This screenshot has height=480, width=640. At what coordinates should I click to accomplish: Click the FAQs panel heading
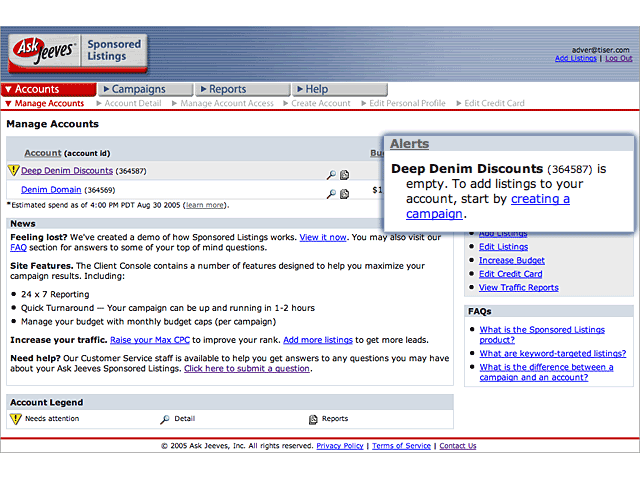480,311
